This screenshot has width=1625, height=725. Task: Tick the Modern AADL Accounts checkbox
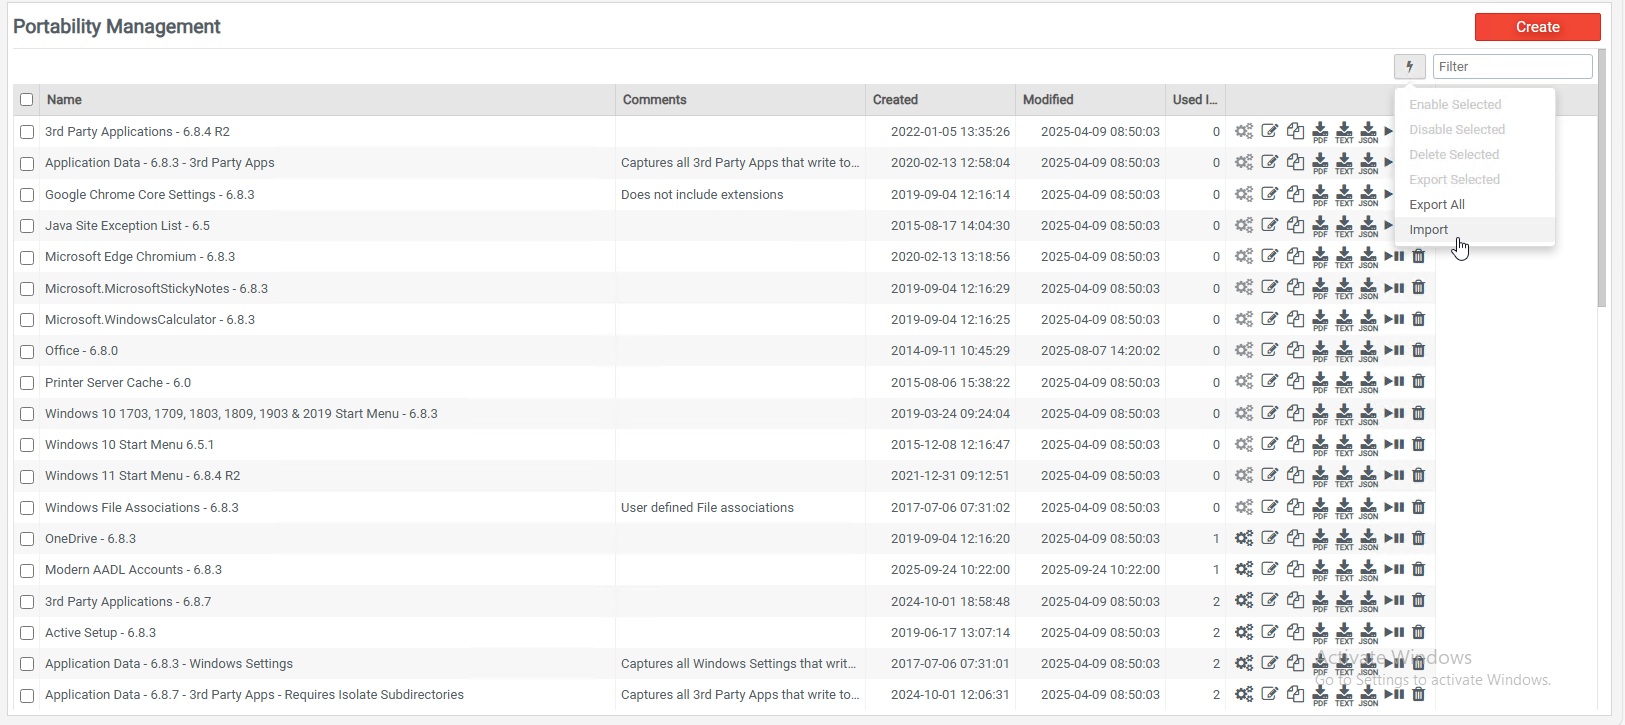[x=27, y=570]
